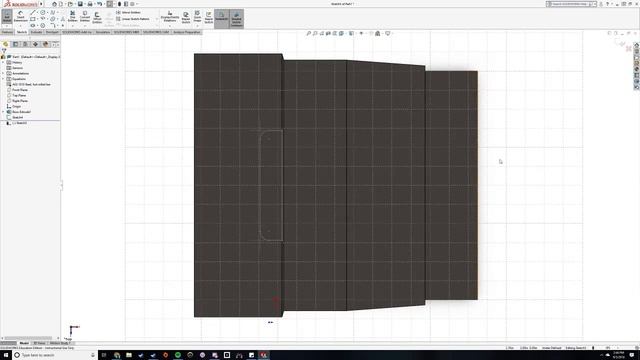This screenshot has width=640, height=360.
Task: Select the material entry in the tree
Action: coord(29,84)
